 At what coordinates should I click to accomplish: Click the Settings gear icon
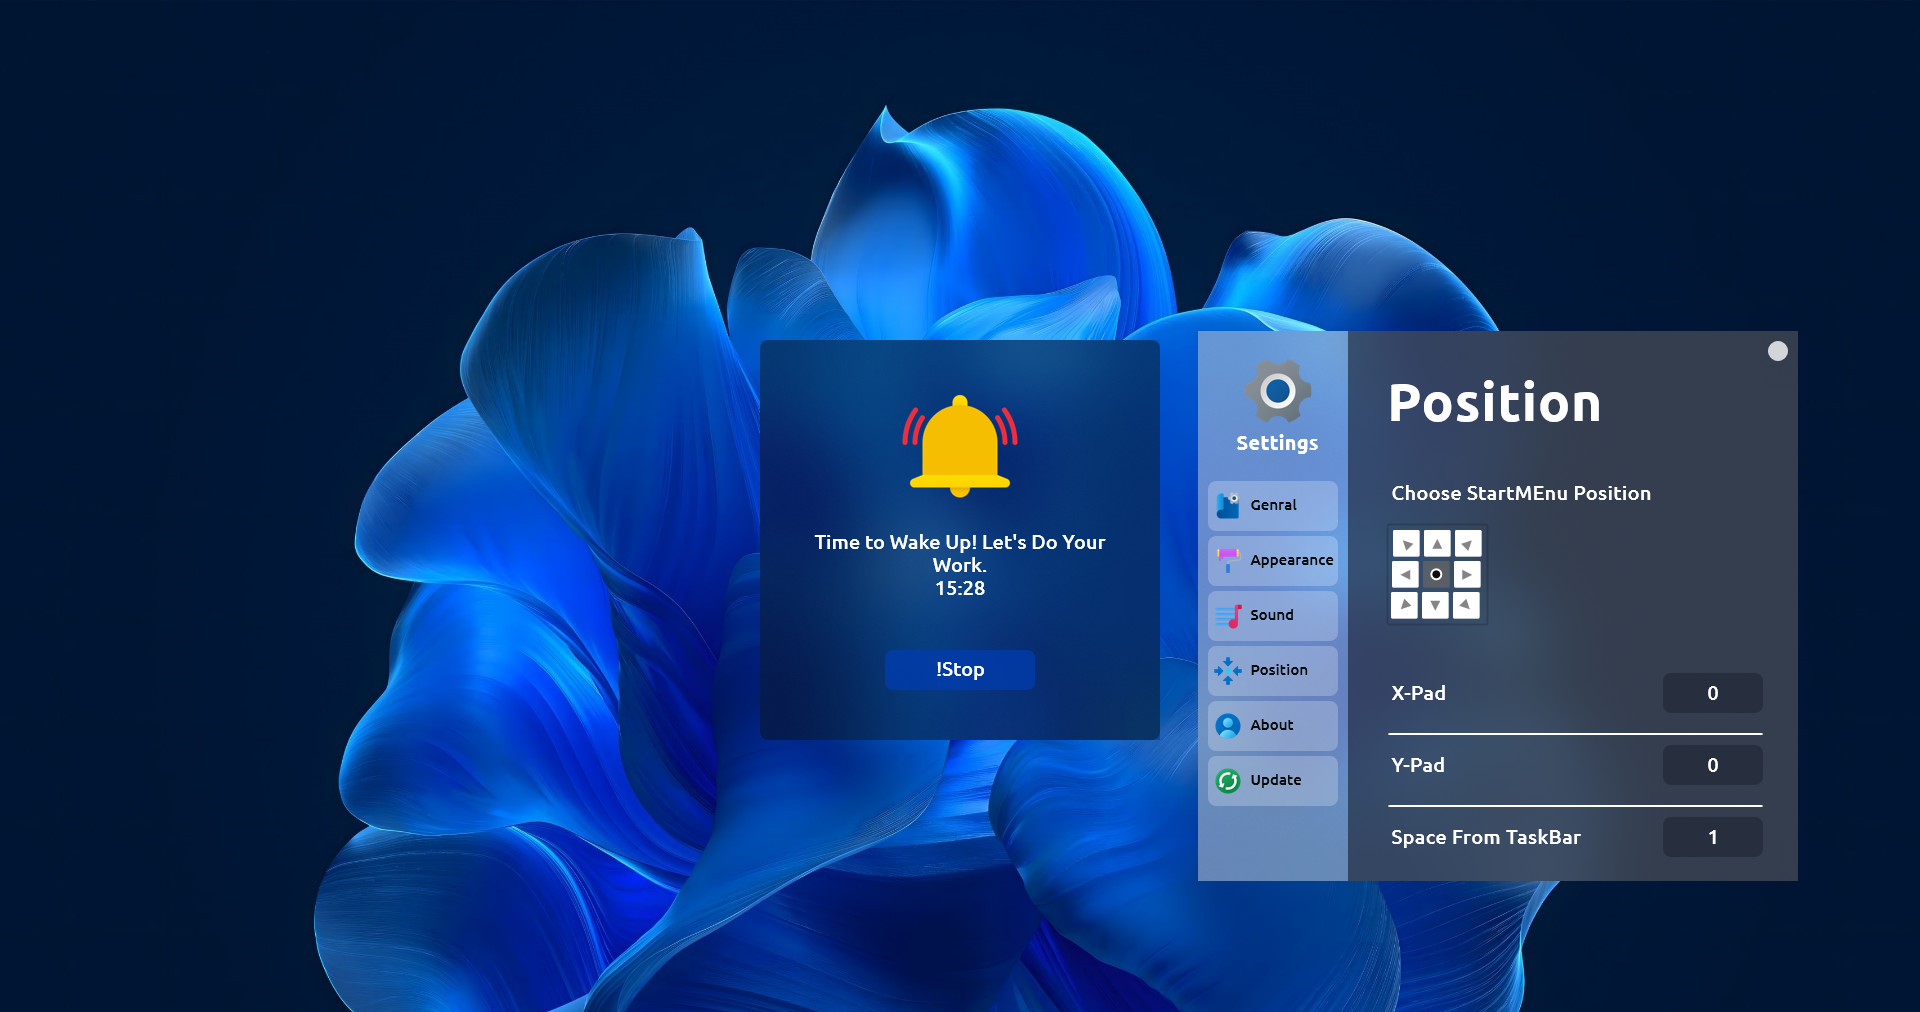tap(1277, 391)
